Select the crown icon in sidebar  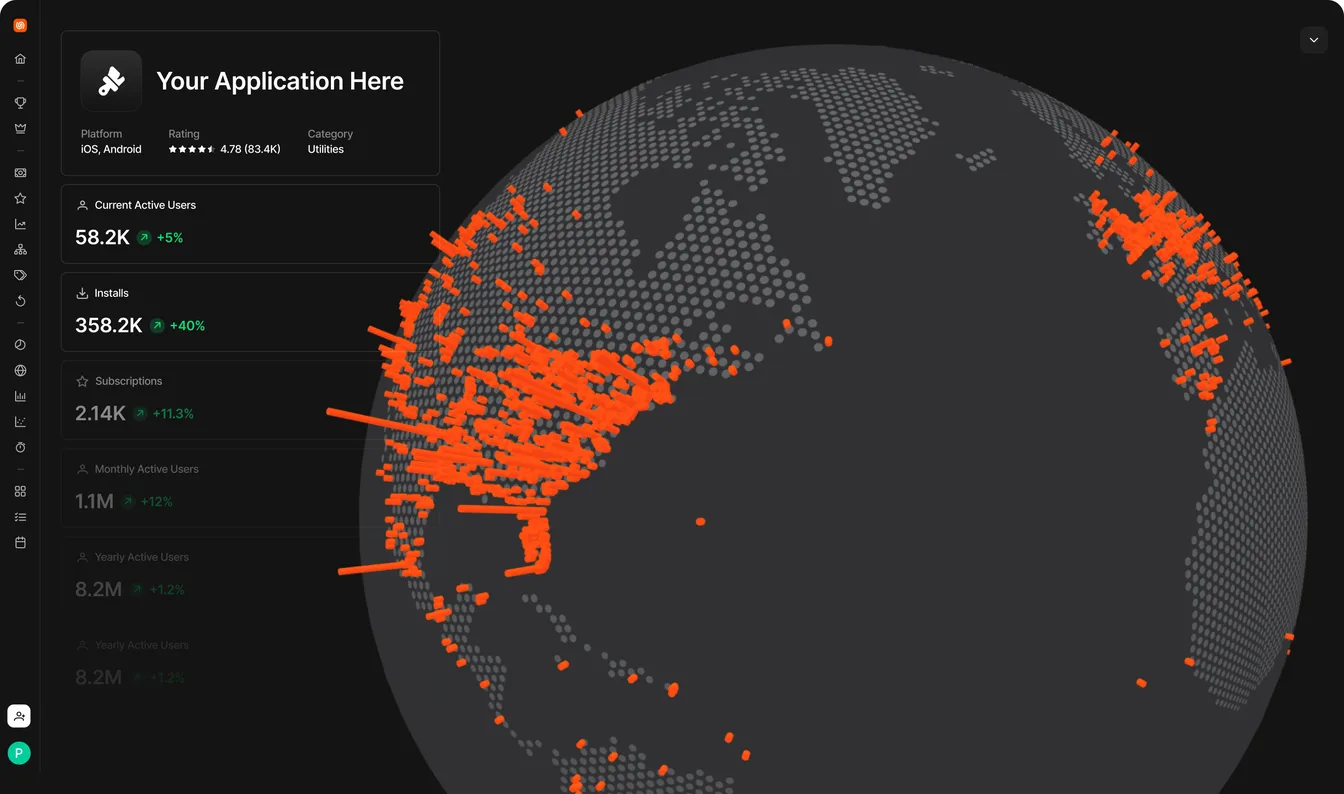pyautogui.click(x=20, y=128)
